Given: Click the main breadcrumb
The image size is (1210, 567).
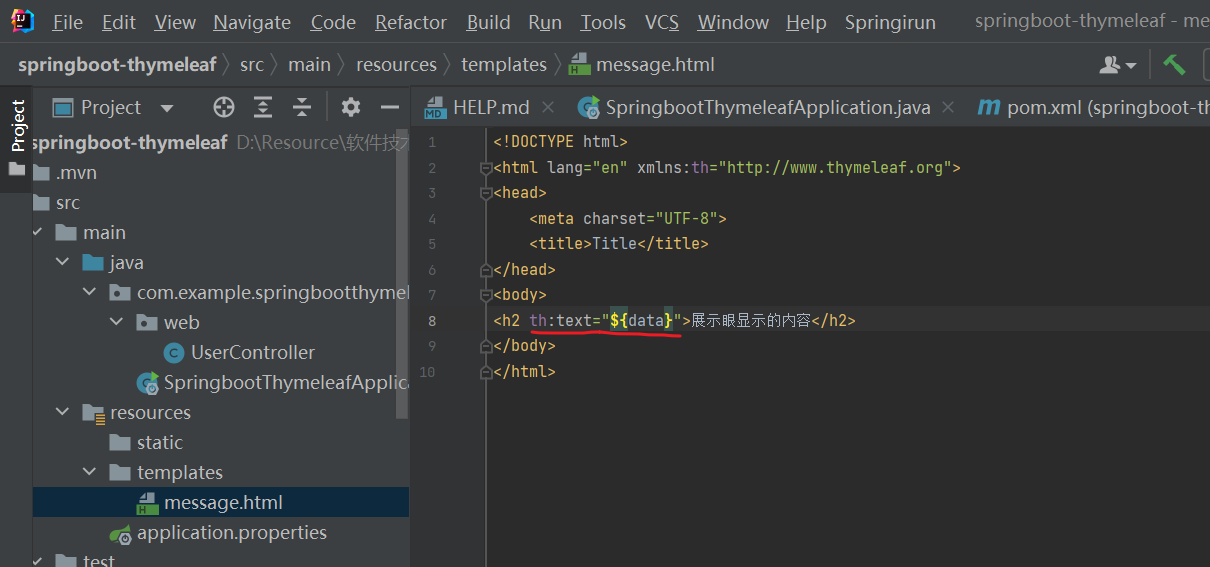Looking at the screenshot, I should pyautogui.click(x=309, y=65).
